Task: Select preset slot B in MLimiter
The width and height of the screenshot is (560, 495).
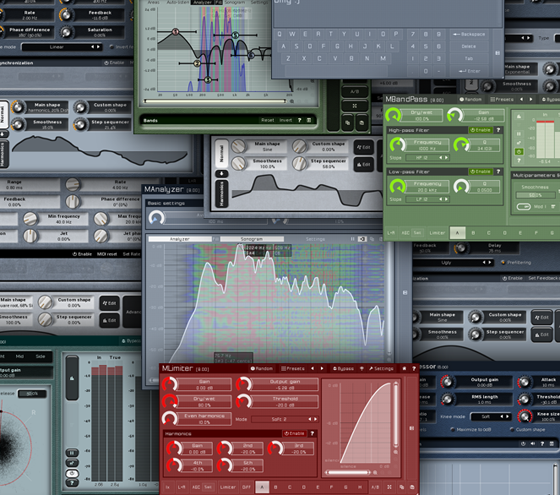Action: (x=275, y=487)
